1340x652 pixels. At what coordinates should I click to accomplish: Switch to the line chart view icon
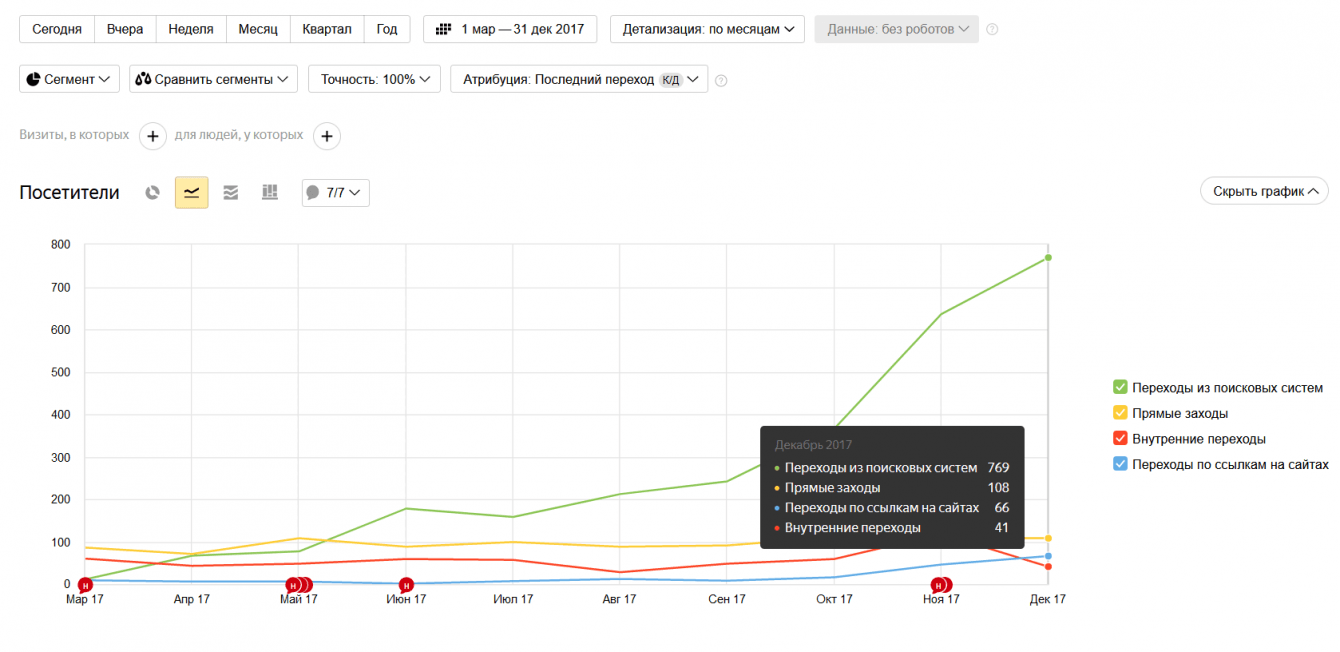(192, 193)
